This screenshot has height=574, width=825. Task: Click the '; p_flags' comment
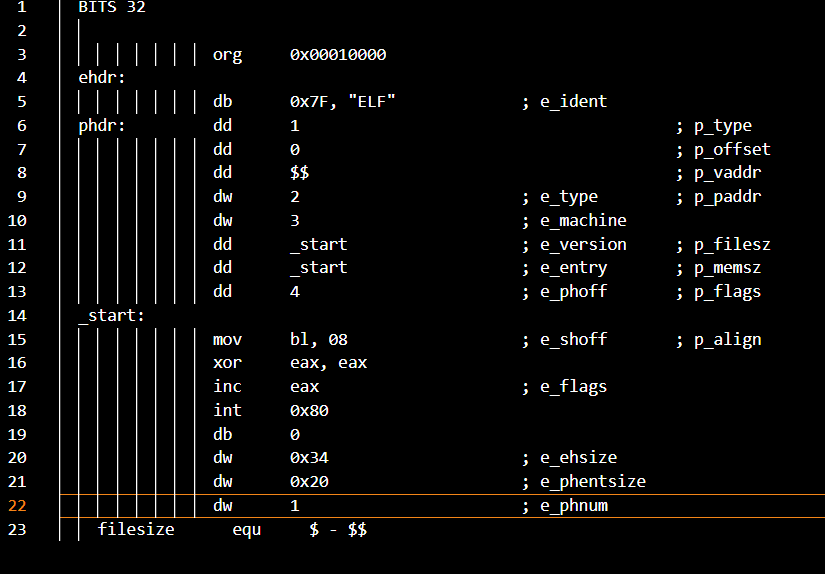[x=719, y=292]
